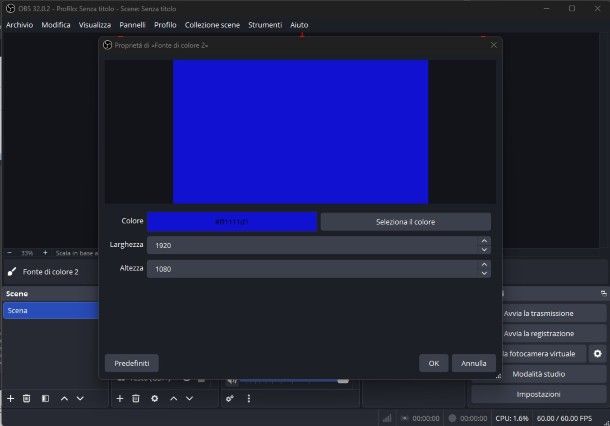This screenshot has width=610, height=426.
Task: Reset properties with Predefiniti button
Action: click(x=131, y=363)
